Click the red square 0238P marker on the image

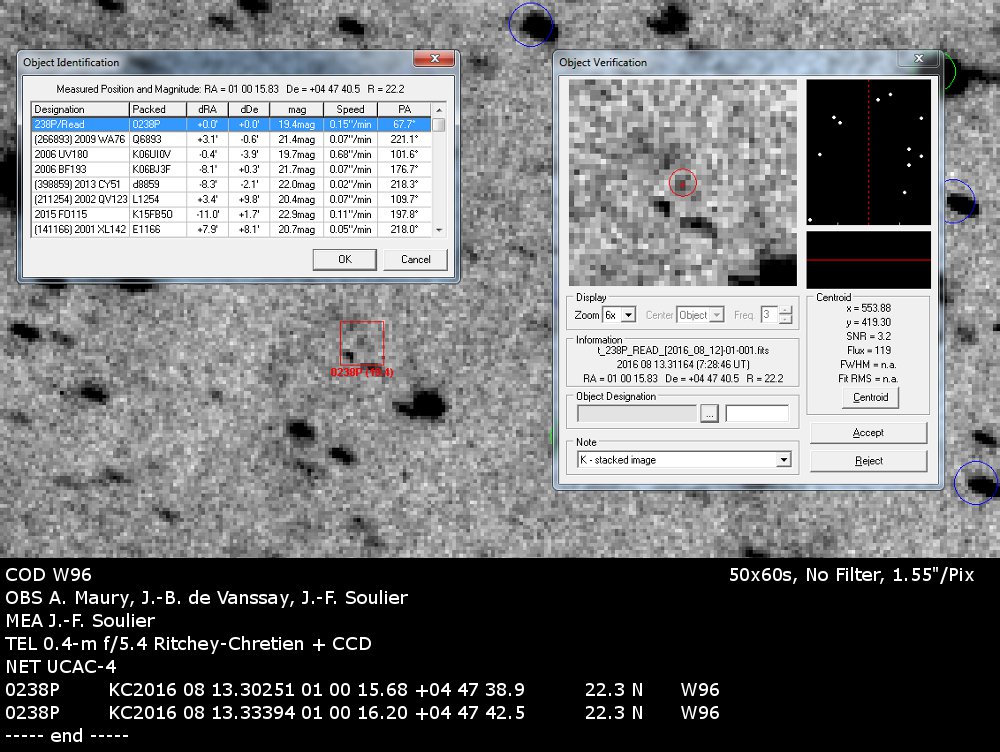[361, 343]
